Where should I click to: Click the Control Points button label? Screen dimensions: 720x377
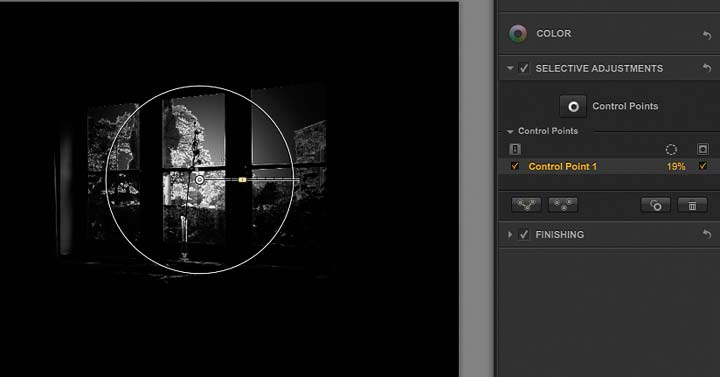(x=625, y=106)
